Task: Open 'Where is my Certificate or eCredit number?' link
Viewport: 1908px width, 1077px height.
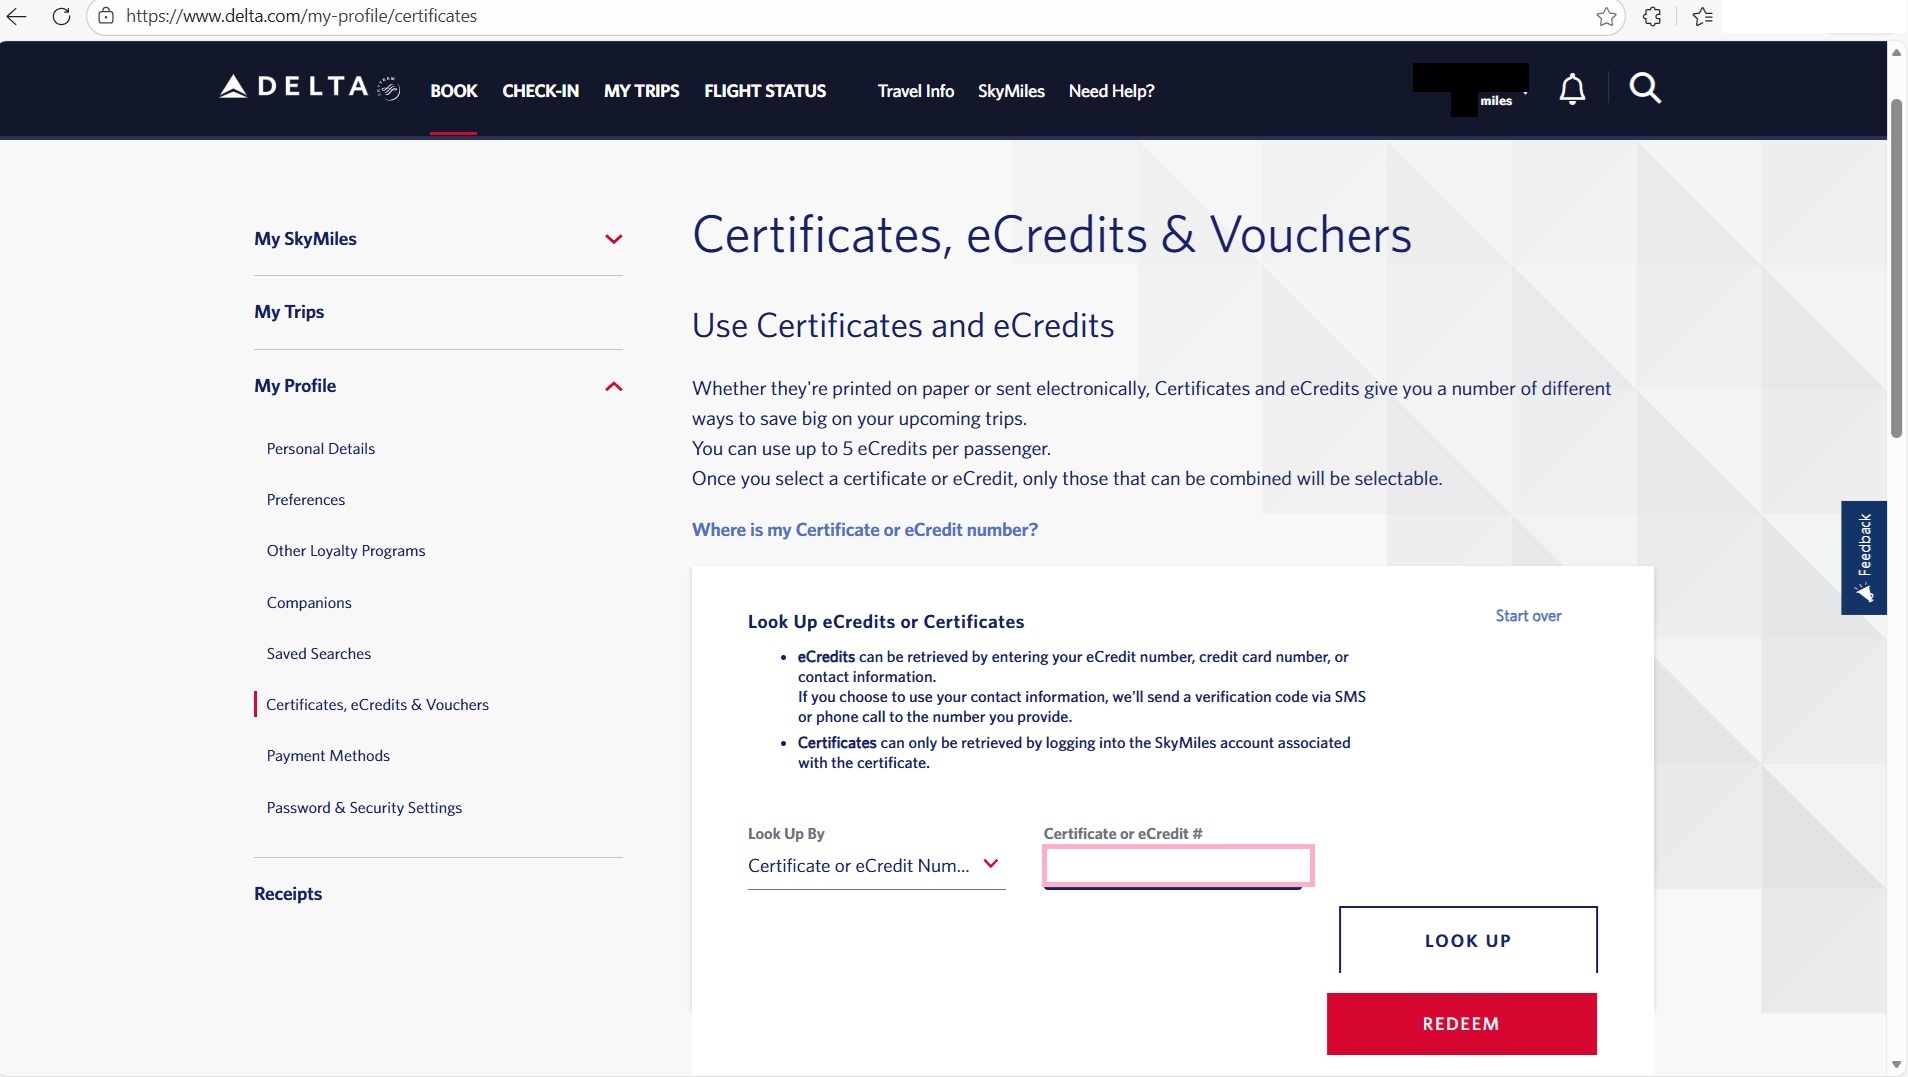Action: 865,530
